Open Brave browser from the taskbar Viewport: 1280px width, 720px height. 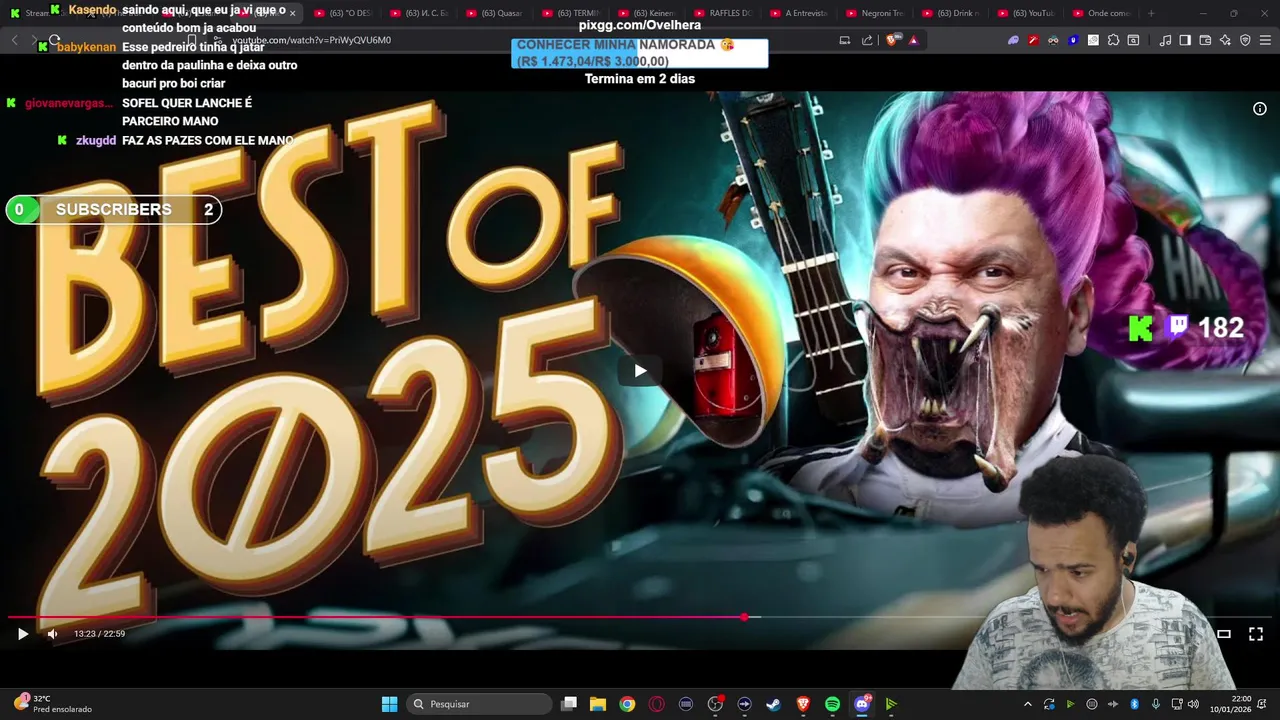pos(803,704)
